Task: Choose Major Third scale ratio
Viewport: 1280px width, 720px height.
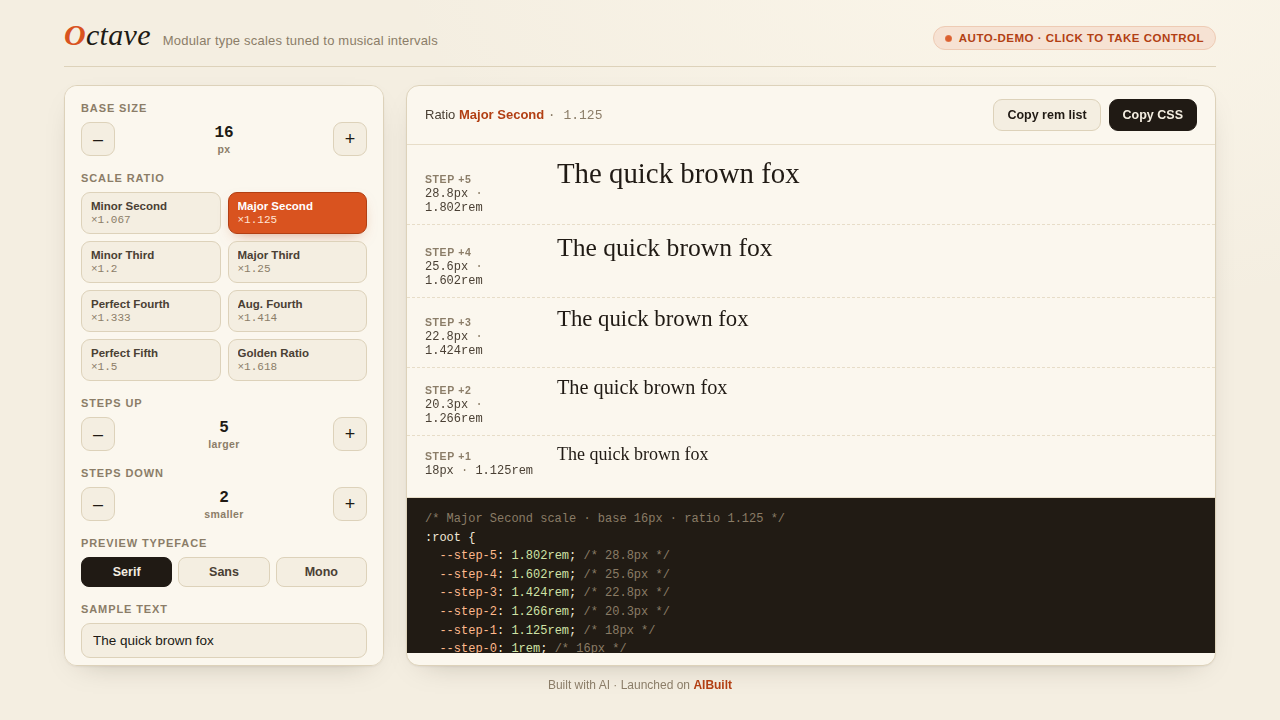Action: (x=297, y=262)
